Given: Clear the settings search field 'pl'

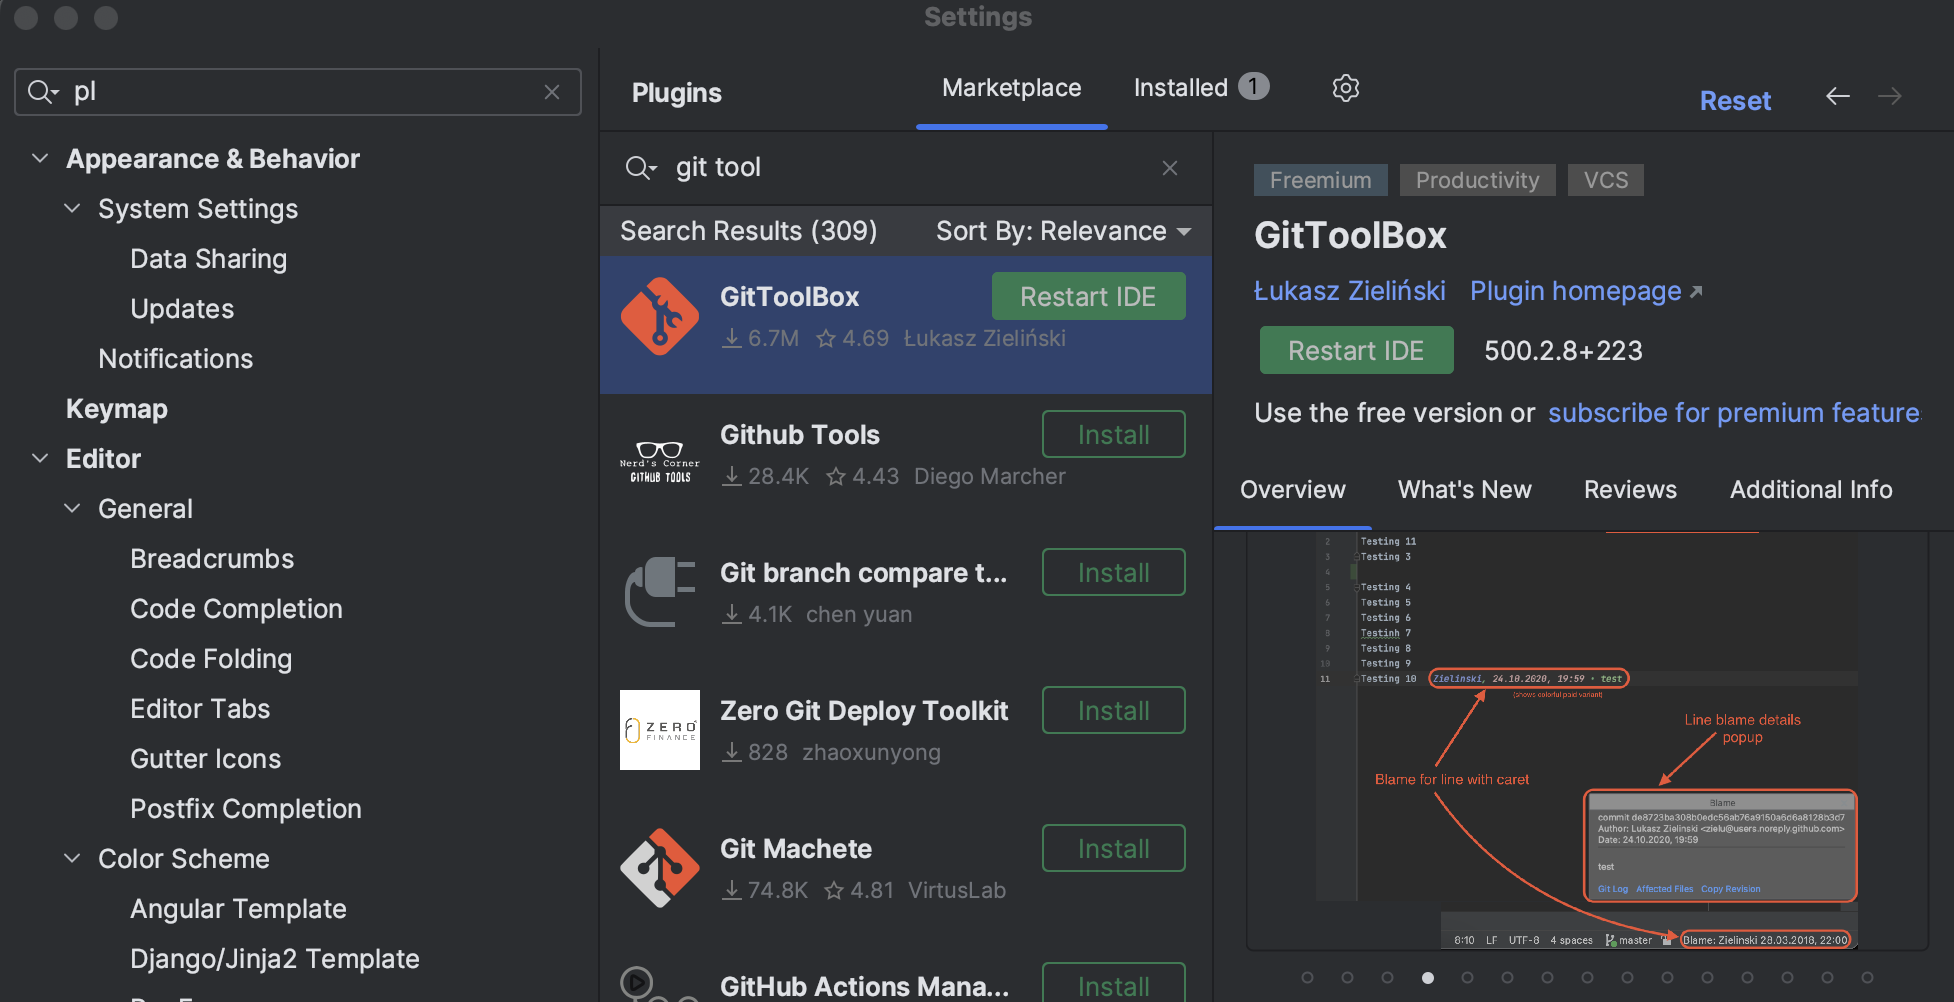Looking at the screenshot, I should tap(552, 92).
